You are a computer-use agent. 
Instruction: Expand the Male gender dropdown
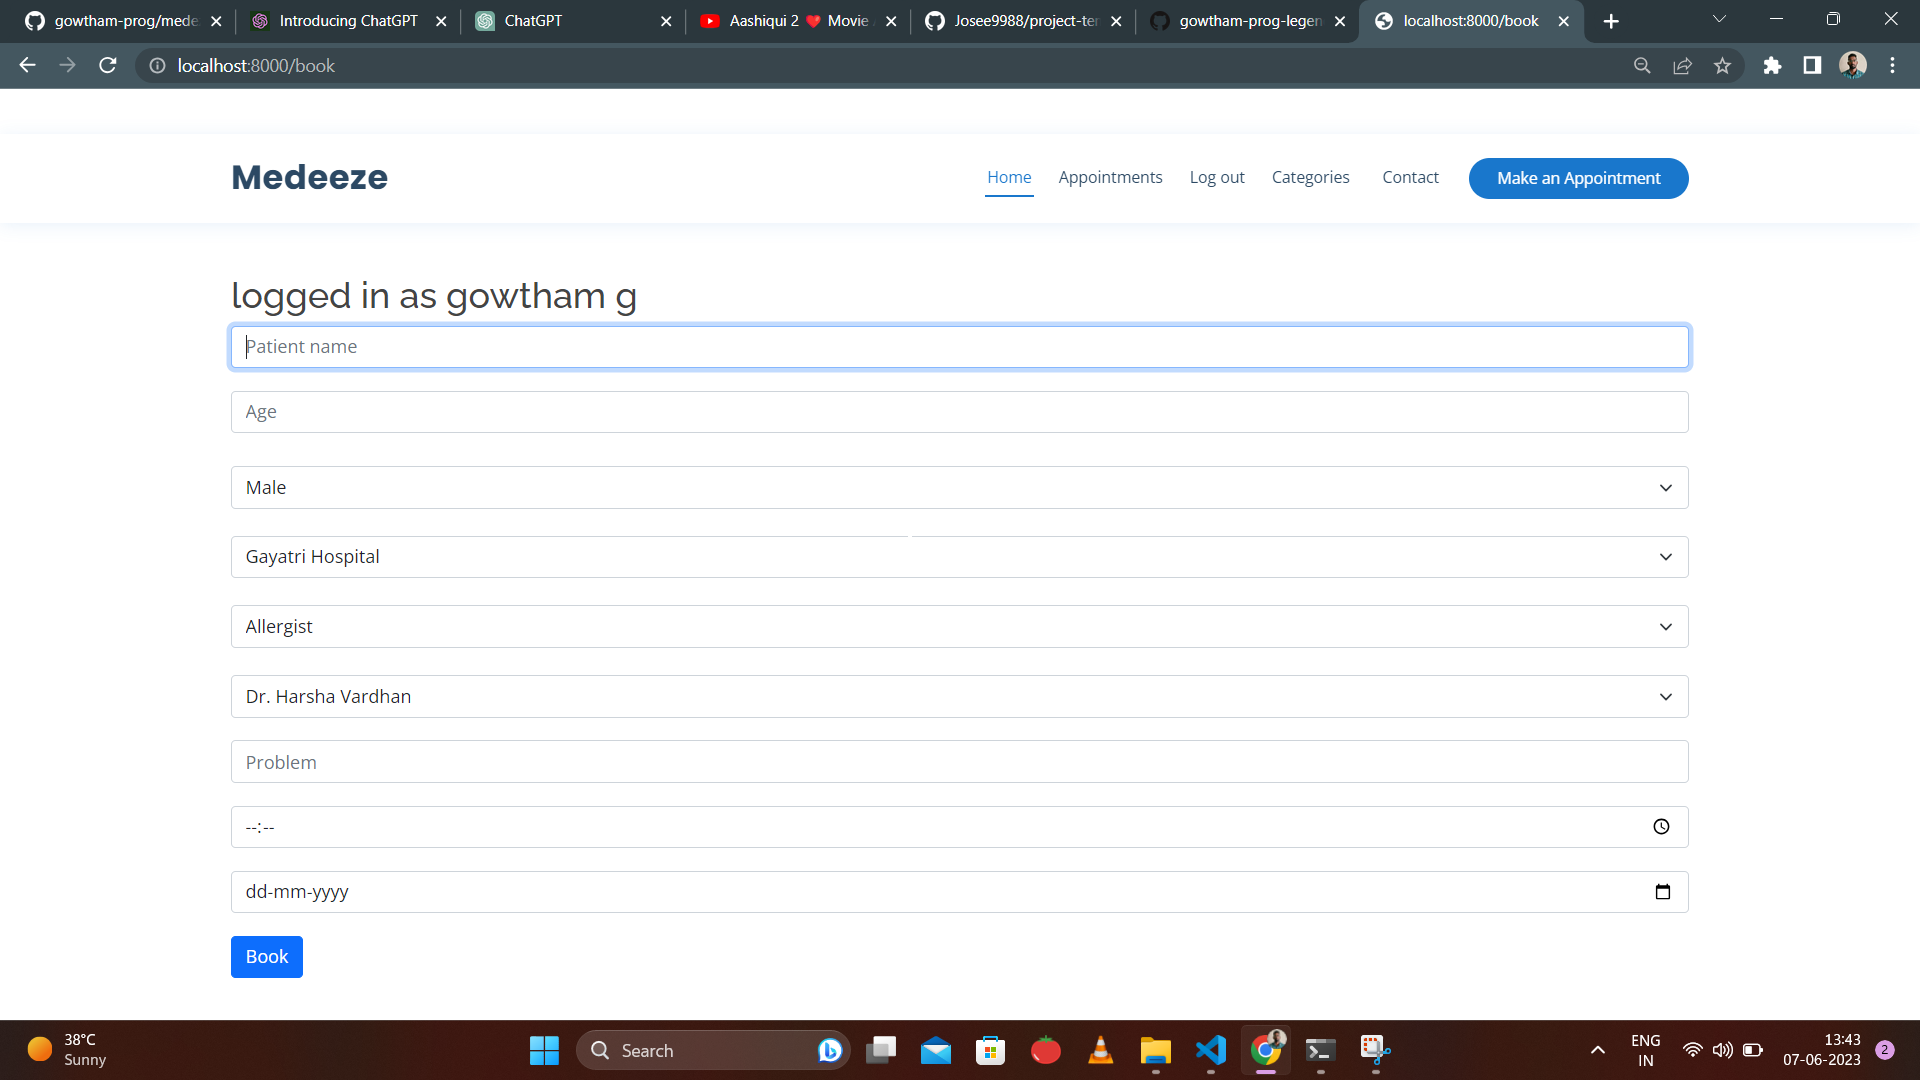[x=959, y=488]
